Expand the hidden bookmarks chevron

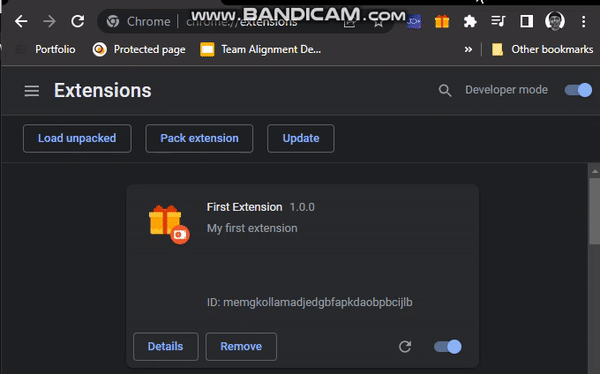(468, 49)
